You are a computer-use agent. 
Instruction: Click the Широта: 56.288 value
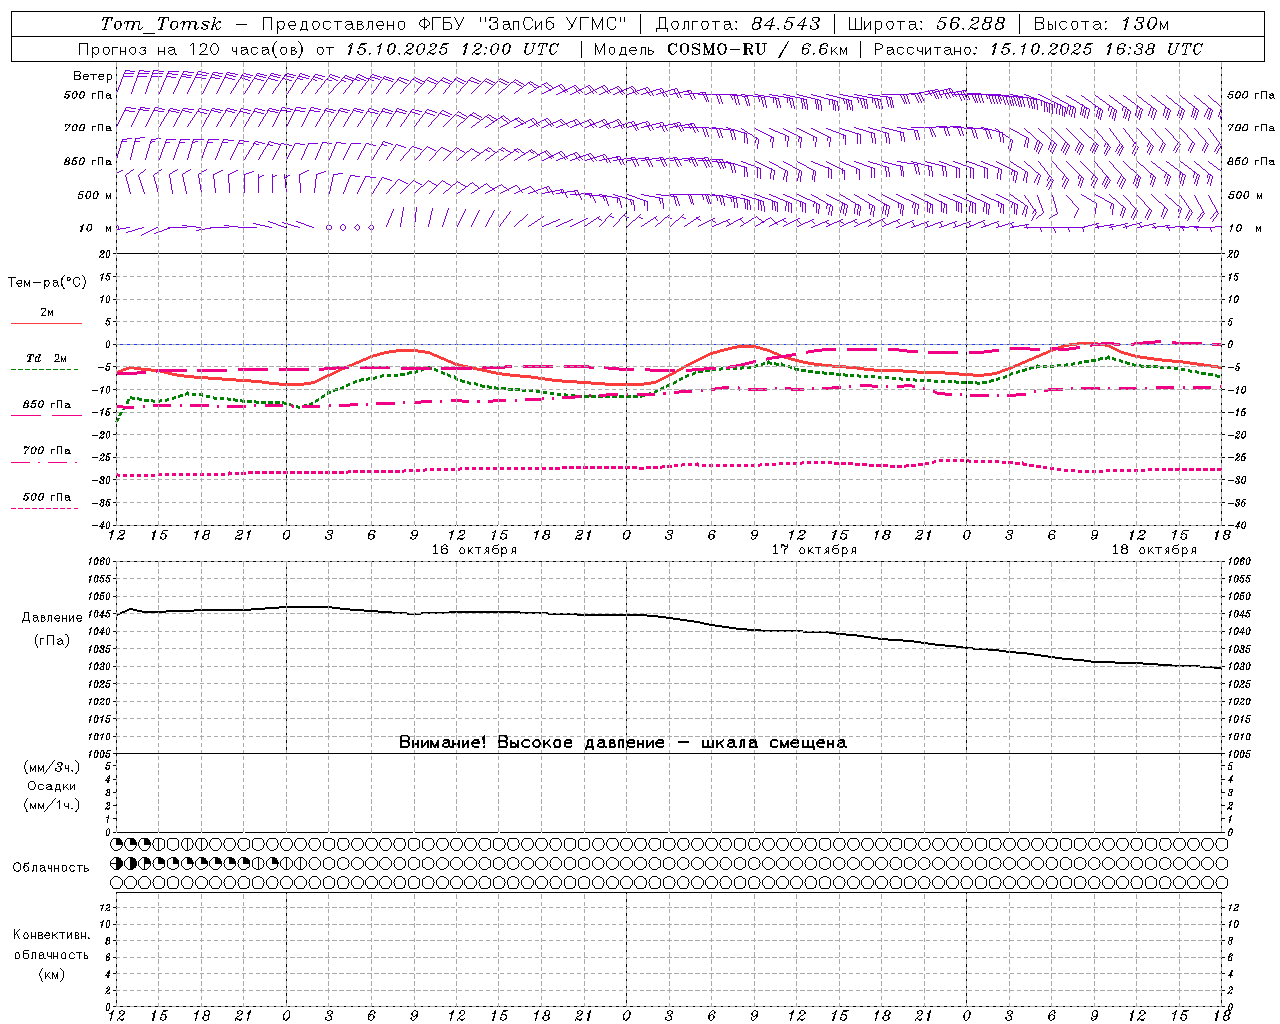point(927,24)
